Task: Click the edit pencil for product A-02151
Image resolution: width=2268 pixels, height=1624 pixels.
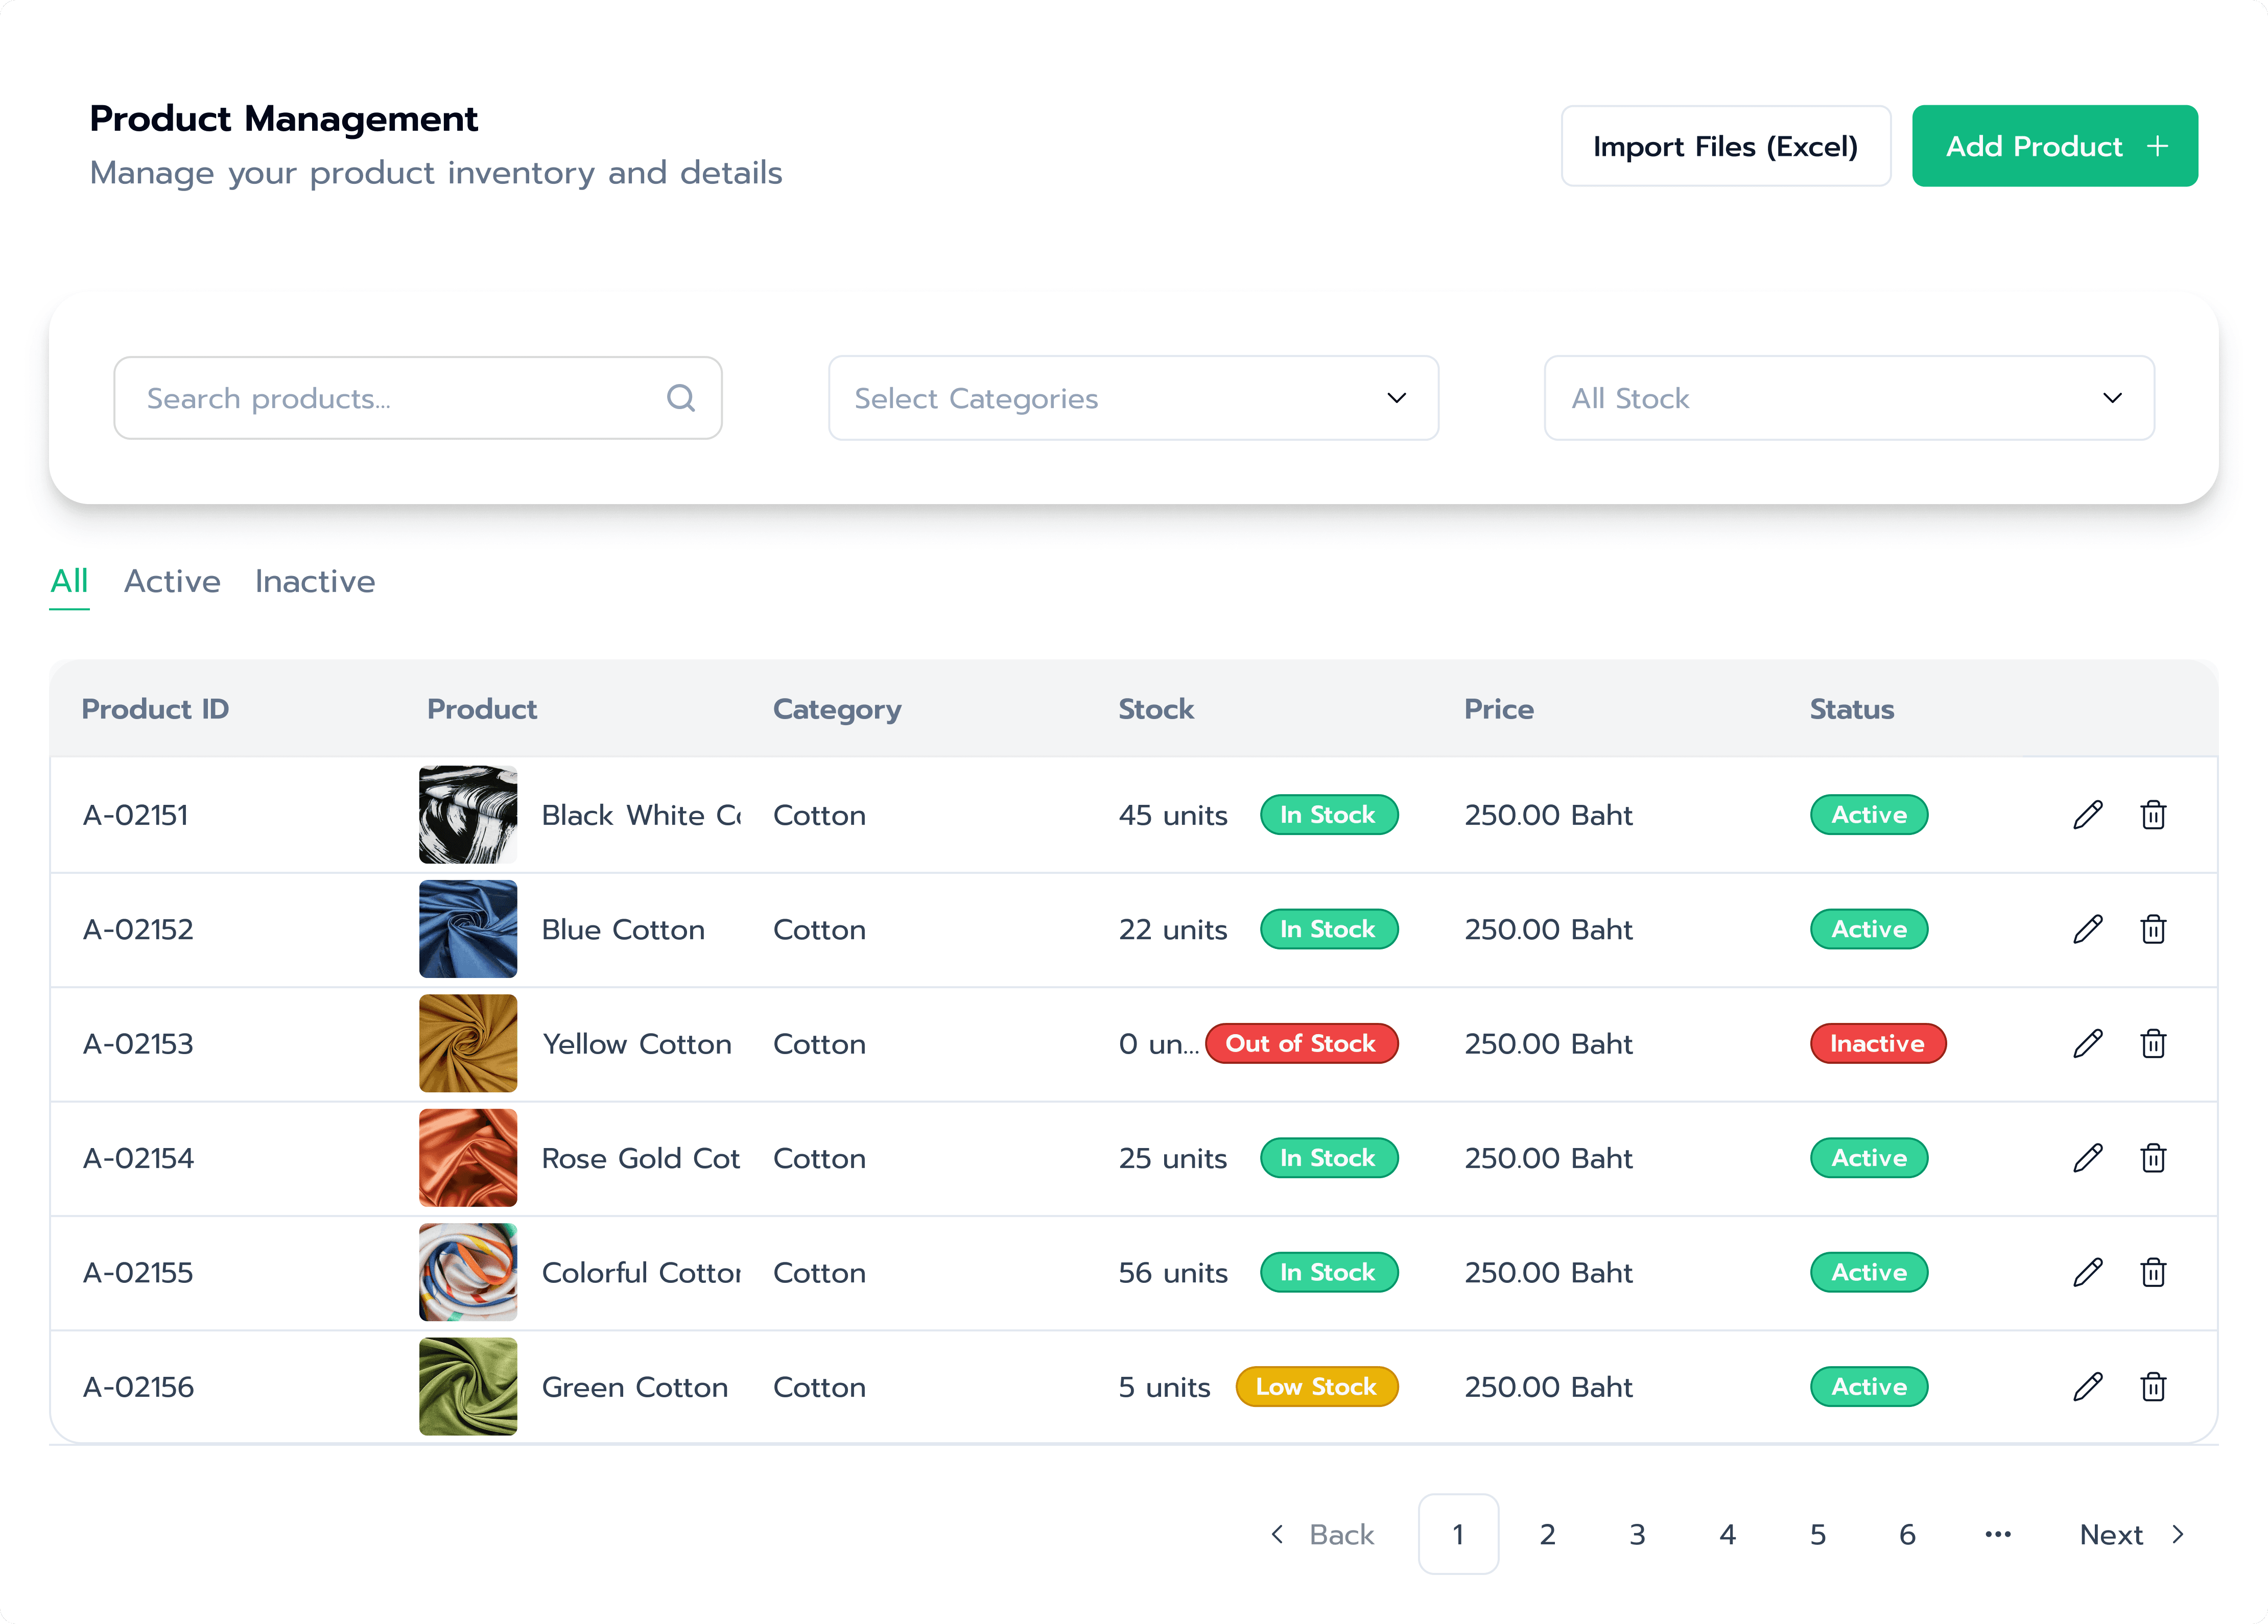Action: (x=2087, y=815)
